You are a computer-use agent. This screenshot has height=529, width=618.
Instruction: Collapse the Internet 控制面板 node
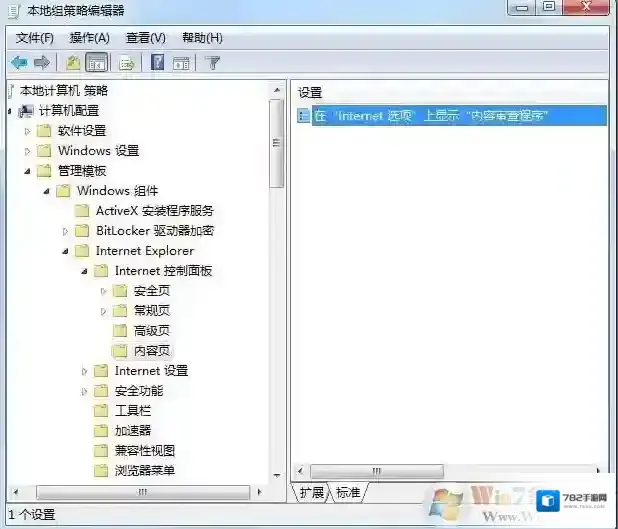84,271
